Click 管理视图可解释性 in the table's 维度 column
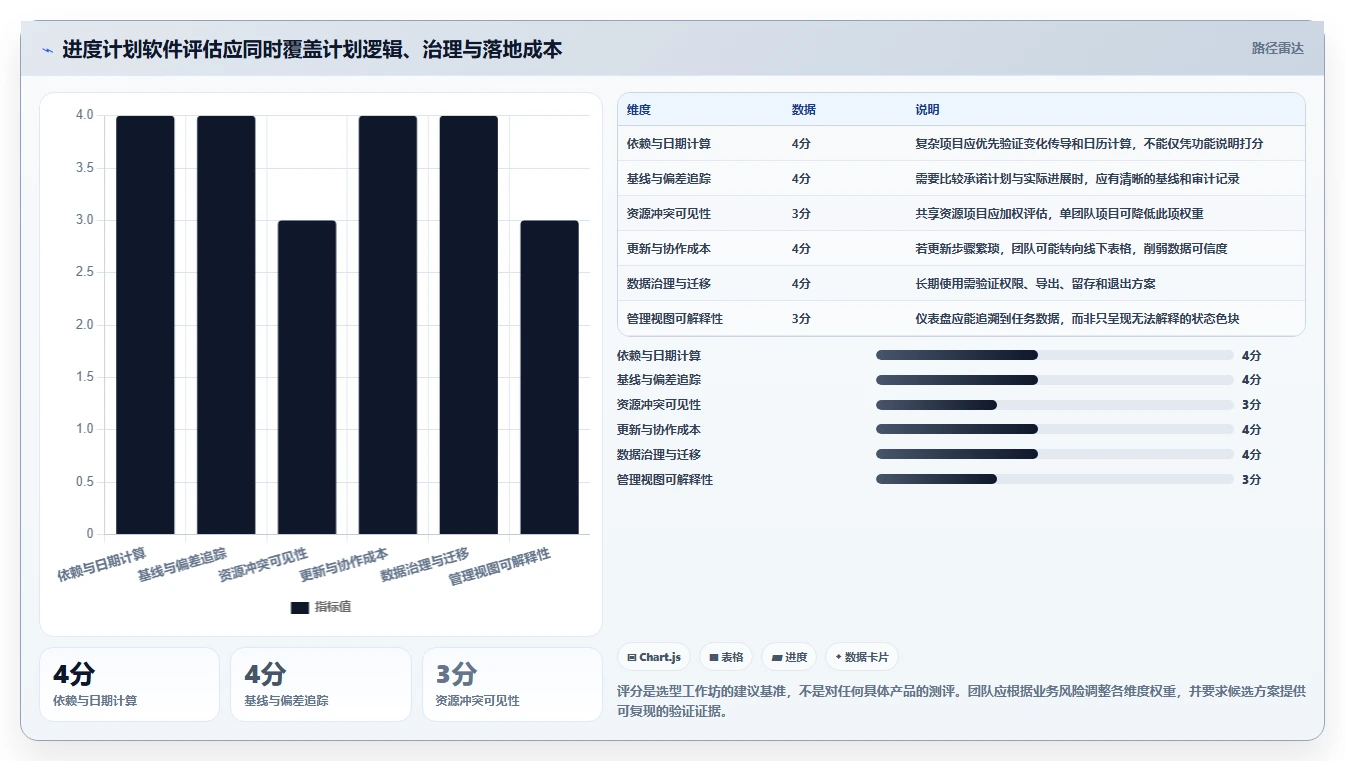The height and width of the screenshot is (761, 1345). coord(675,318)
